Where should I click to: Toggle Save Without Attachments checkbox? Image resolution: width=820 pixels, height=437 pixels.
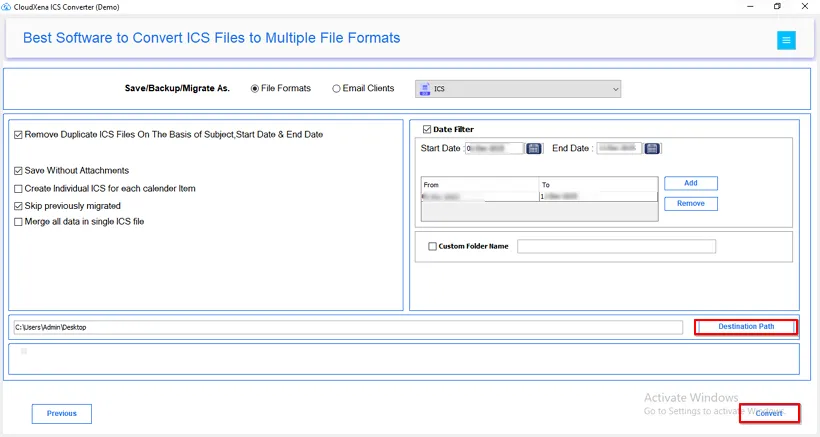pos(18,171)
